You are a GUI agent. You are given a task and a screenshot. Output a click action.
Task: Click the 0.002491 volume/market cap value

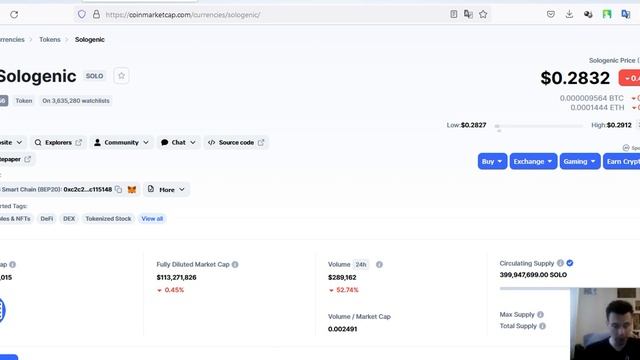342,329
